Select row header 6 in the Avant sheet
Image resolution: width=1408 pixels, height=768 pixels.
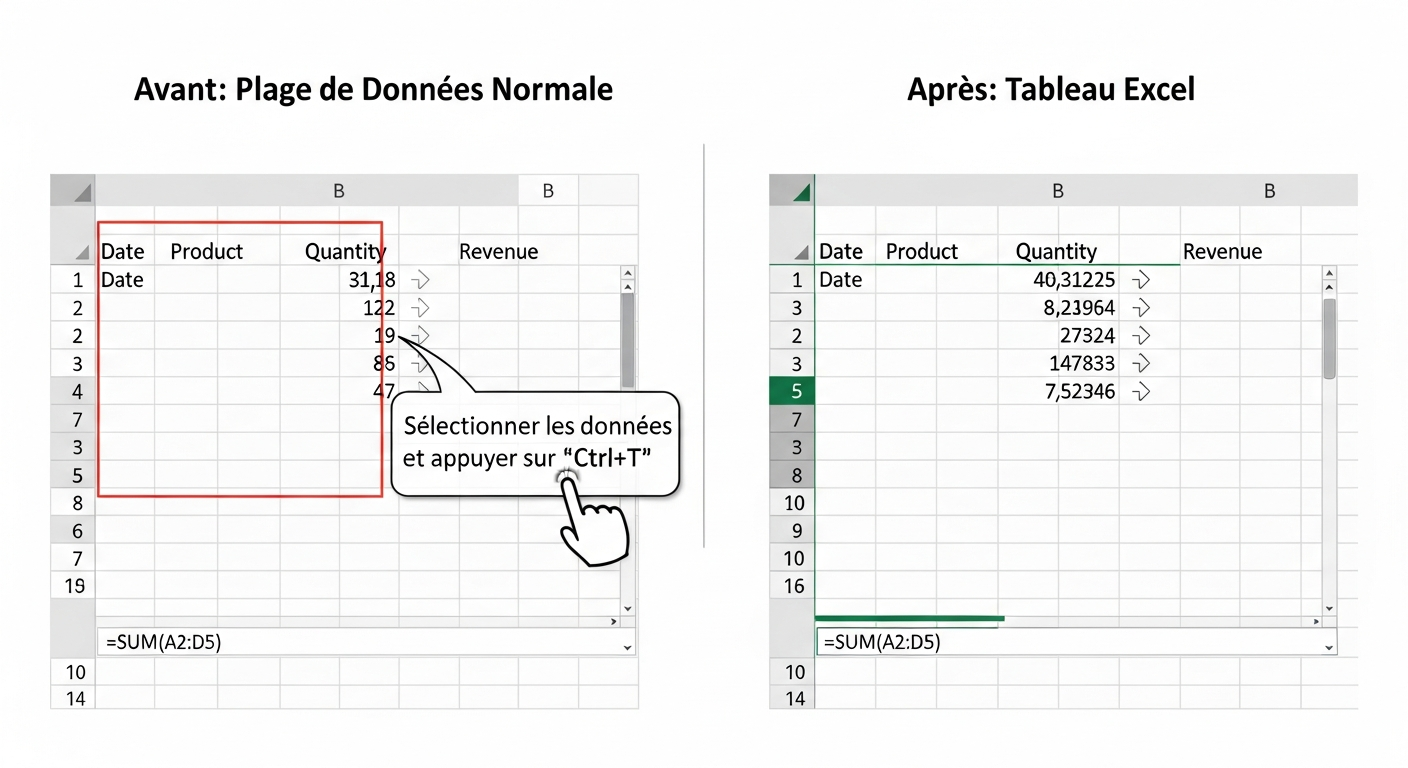point(73,531)
